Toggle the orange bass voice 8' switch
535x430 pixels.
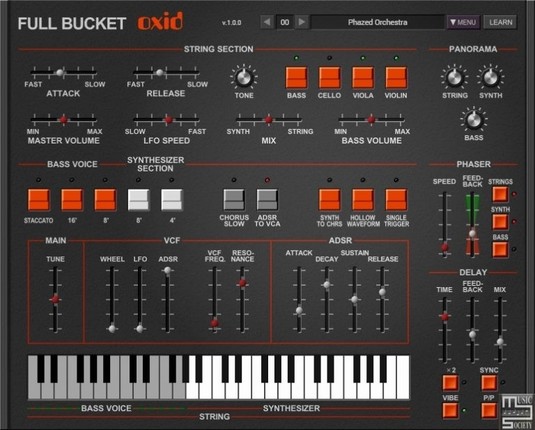105,199
